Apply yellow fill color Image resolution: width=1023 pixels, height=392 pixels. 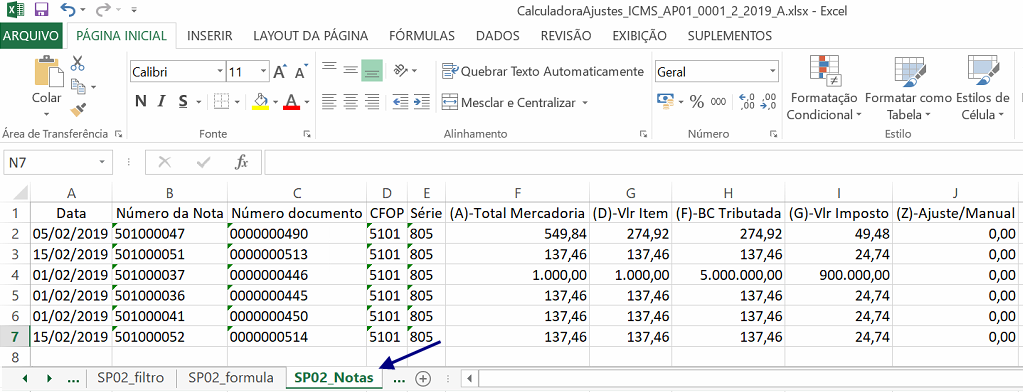[260, 102]
